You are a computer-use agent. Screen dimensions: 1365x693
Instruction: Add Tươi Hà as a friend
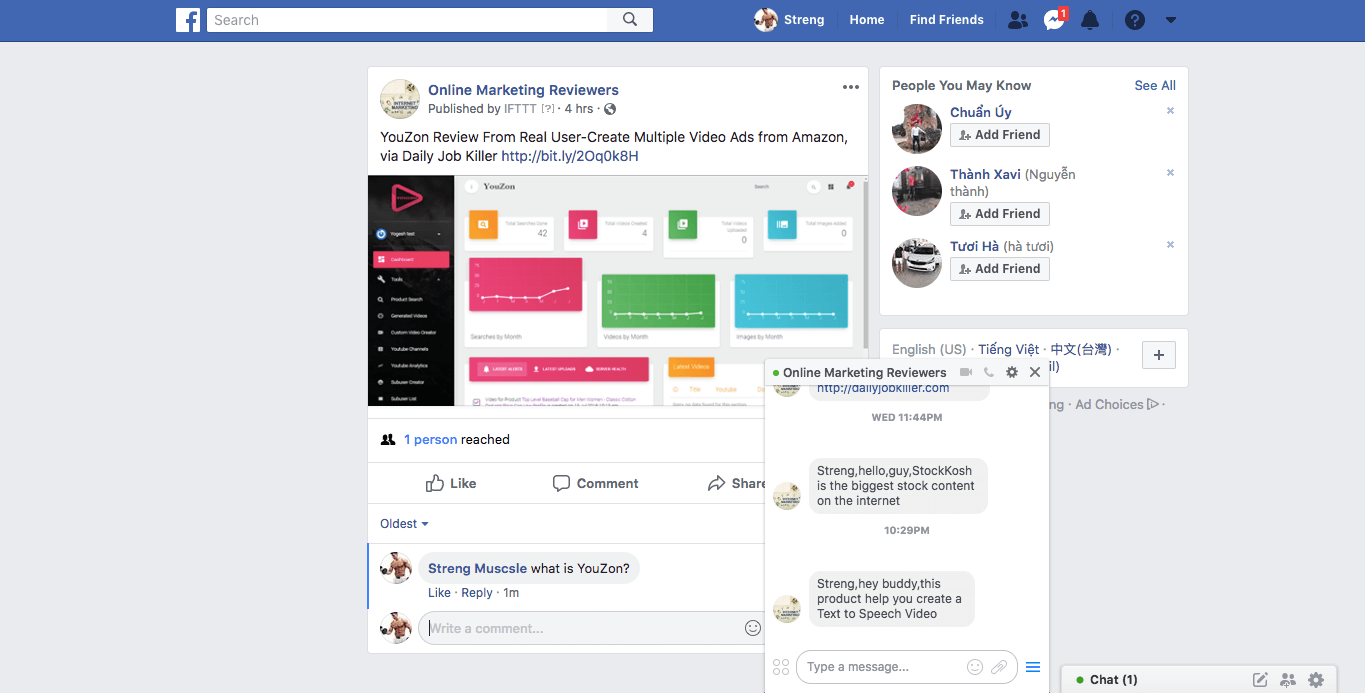[x=1000, y=269]
